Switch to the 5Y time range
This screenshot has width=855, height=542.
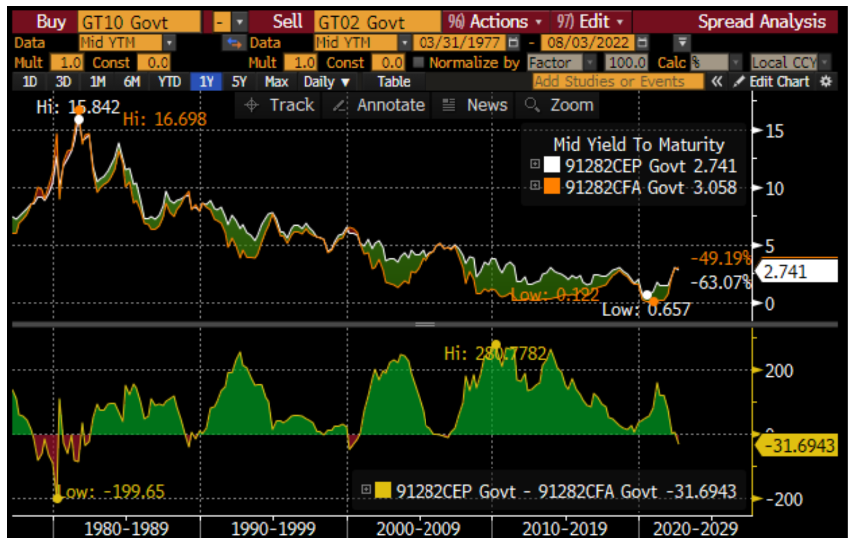237,82
